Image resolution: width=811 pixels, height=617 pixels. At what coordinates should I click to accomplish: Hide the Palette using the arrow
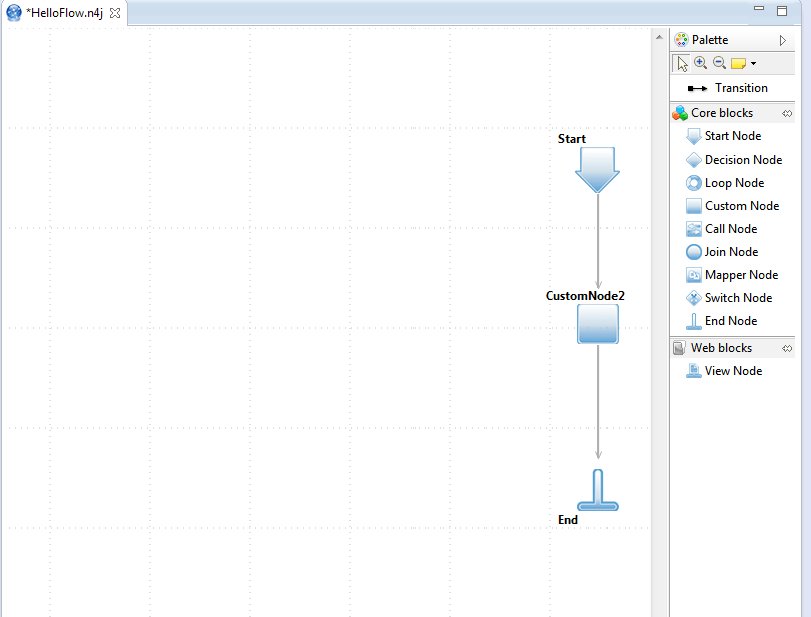pyautogui.click(x=783, y=40)
